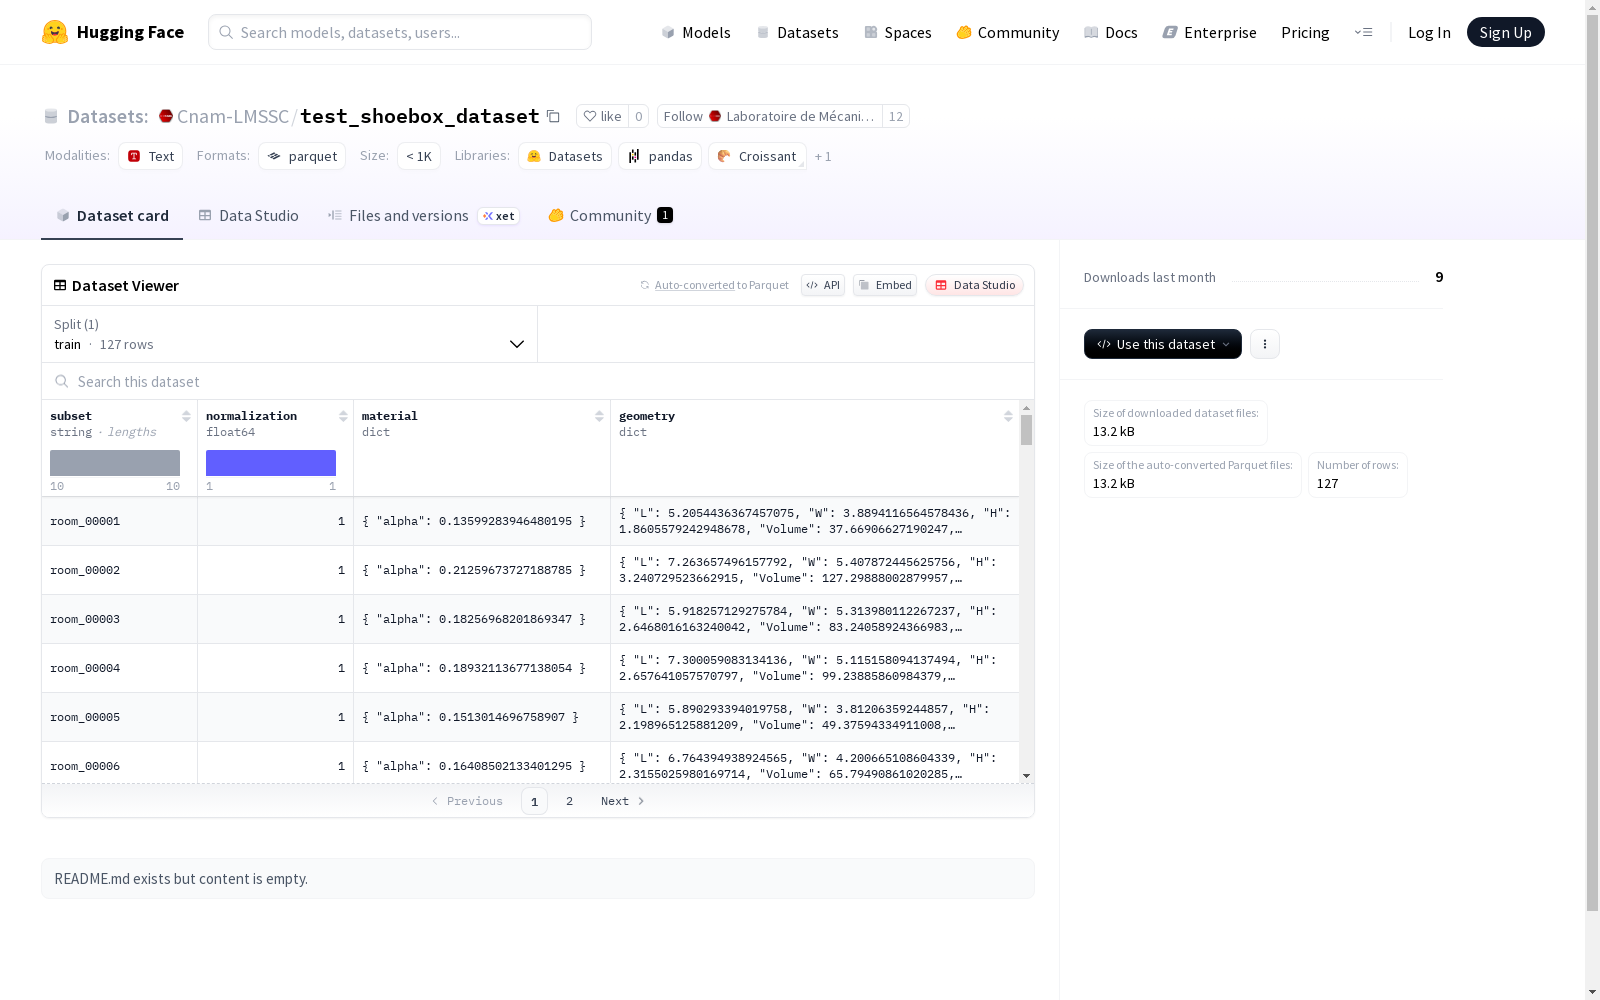Sort by the material column icon

599,416
